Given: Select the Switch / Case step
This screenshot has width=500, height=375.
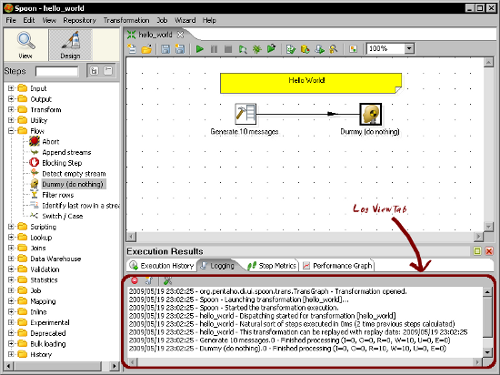Looking at the screenshot, I should click(x=63, y=216).
